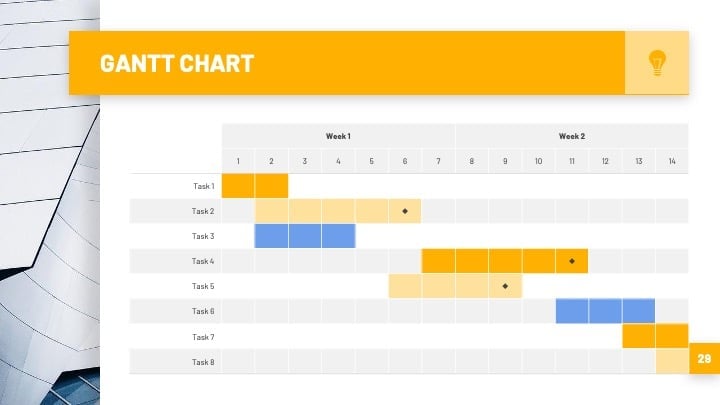This screenshot has height=405, width=720.
Task: Click the light orange Task 8 day 14 cell
Action: coord(672,361)
